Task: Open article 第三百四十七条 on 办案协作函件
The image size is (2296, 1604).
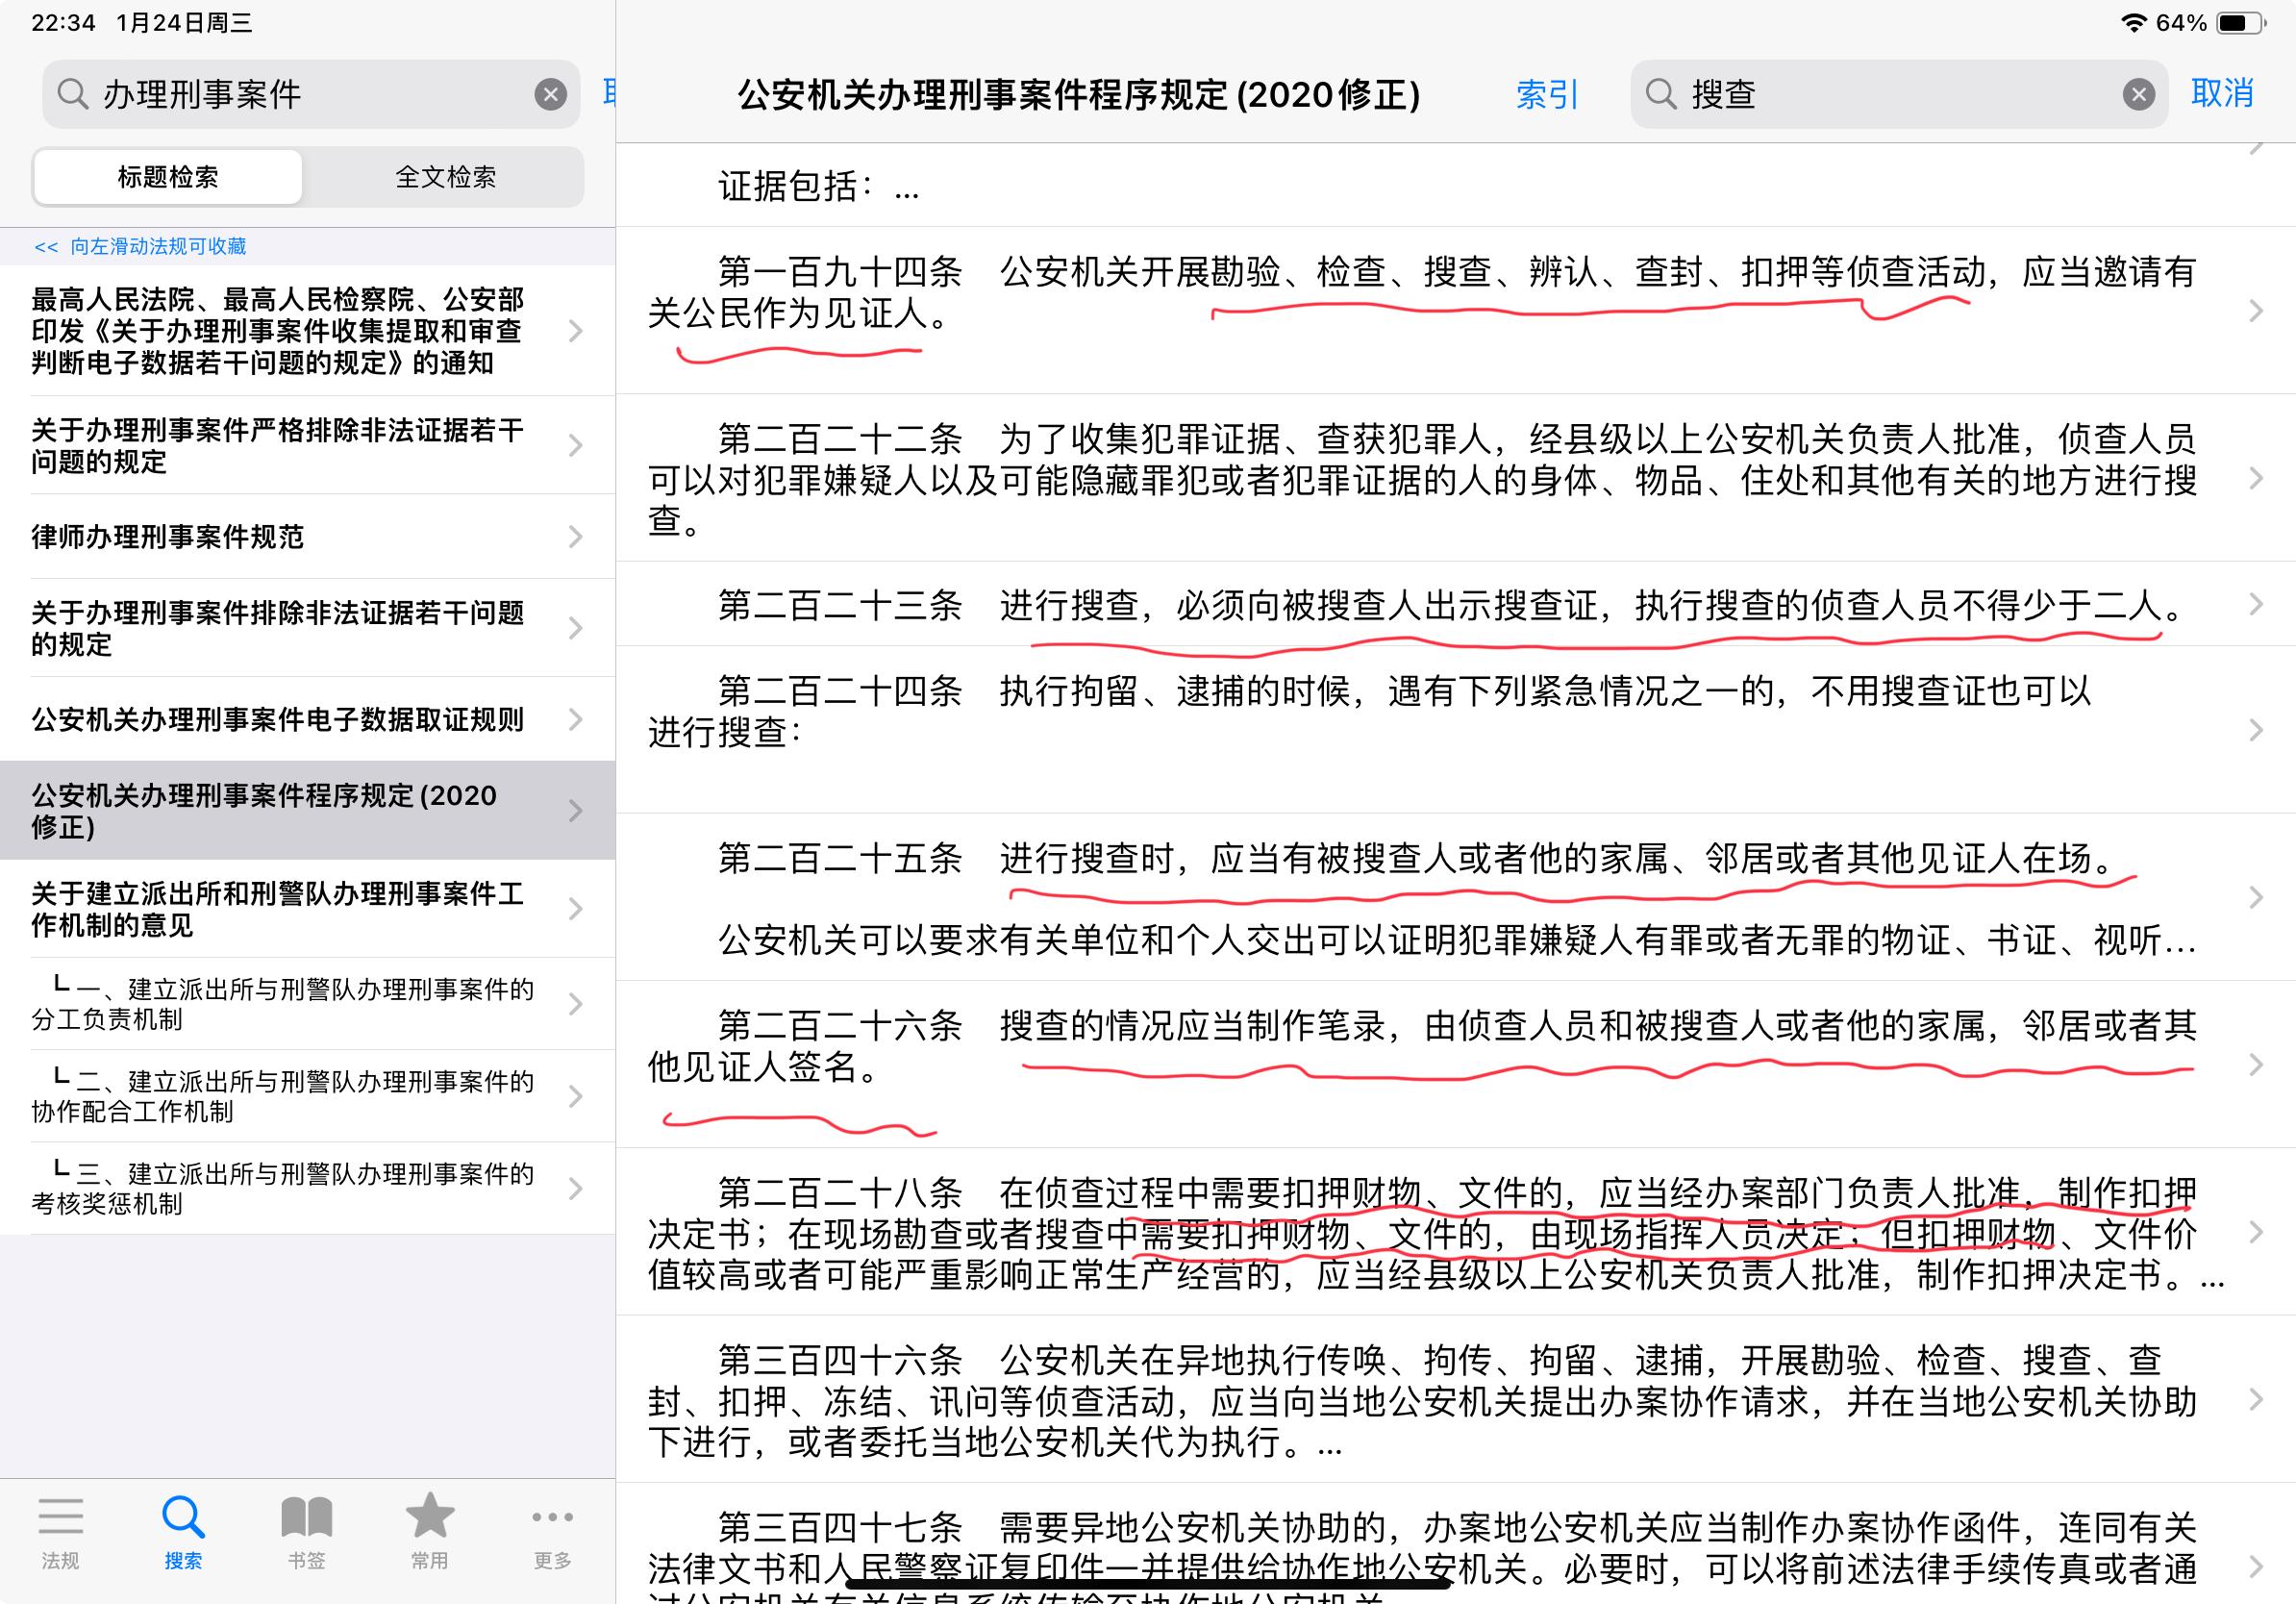Action: 1456,1544
